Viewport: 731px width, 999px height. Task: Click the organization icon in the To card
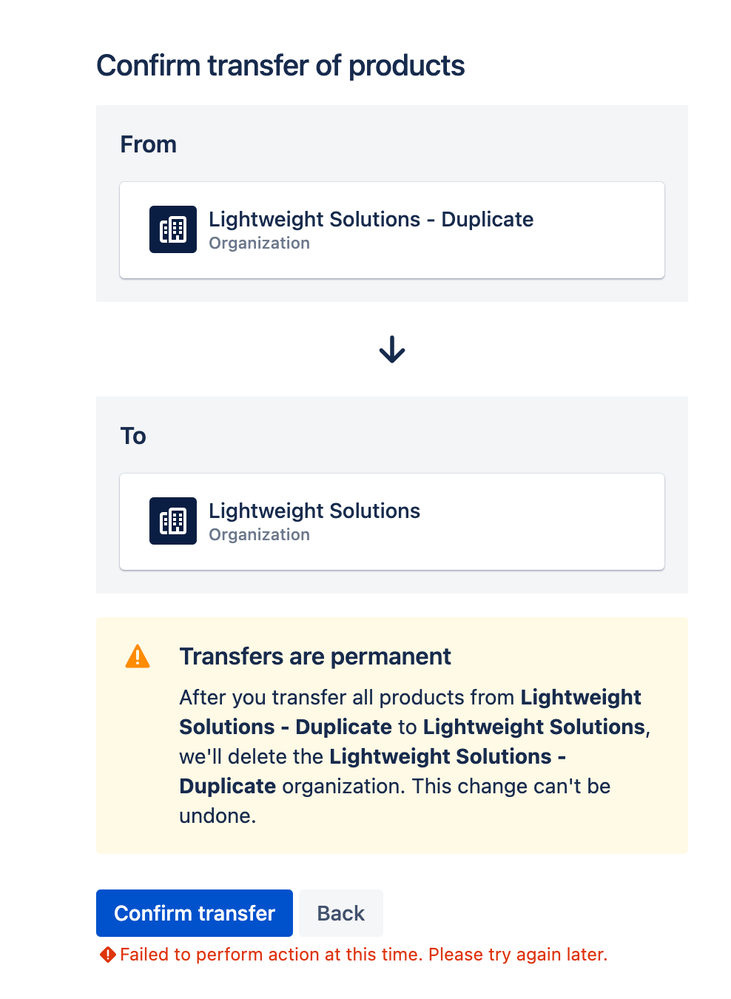pyautogui.click(x=173, y=521)
